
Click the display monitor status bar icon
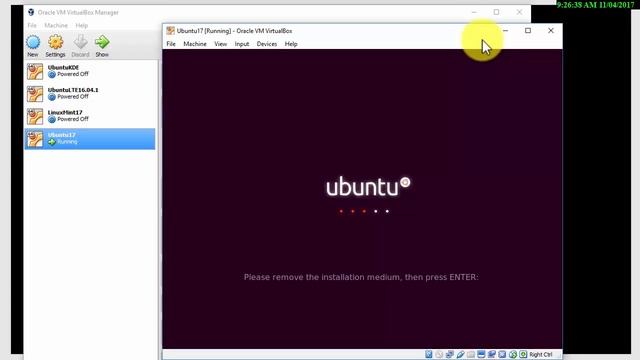click(481, 354)
